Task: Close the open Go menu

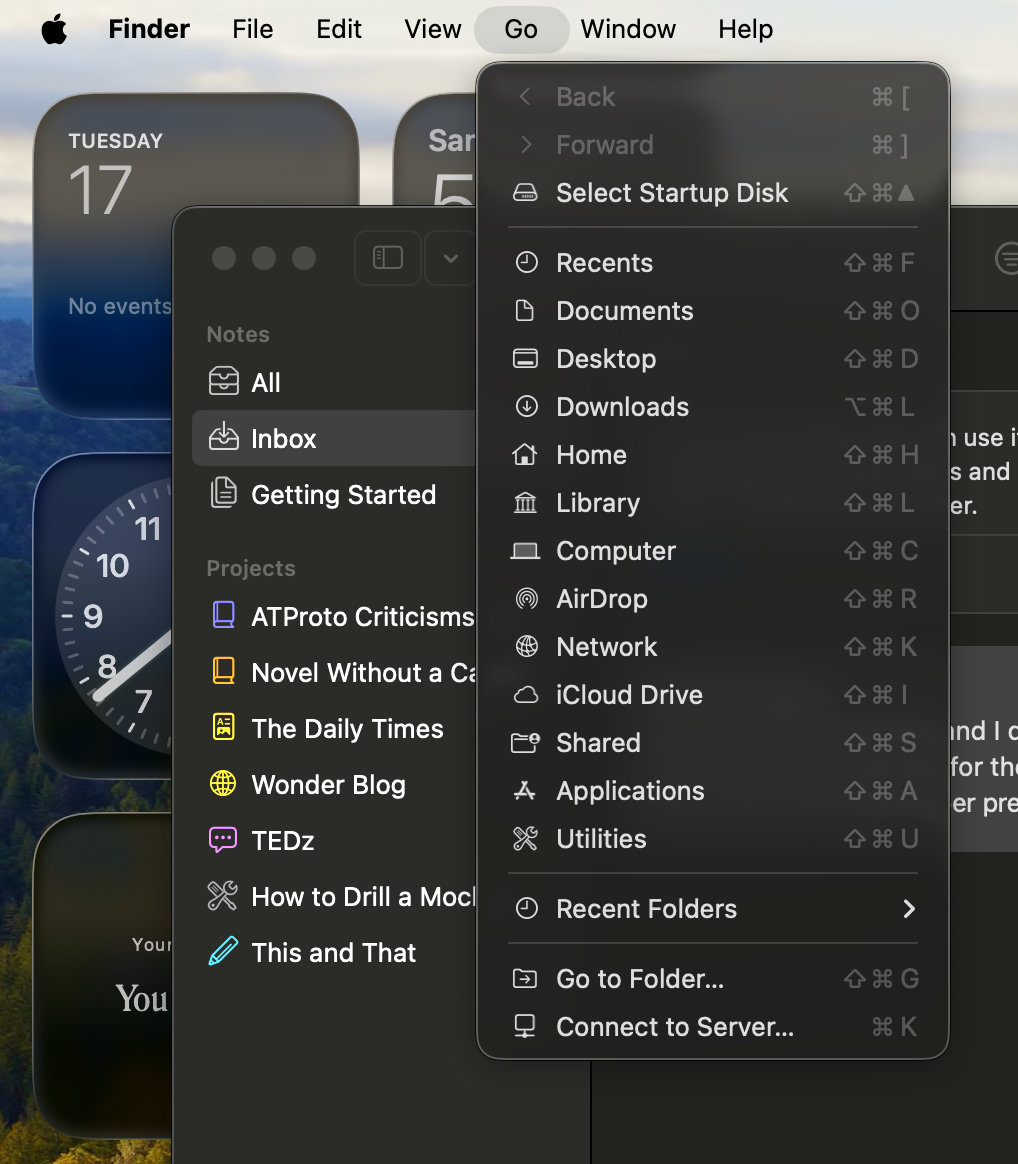Action: click(521, 30)
